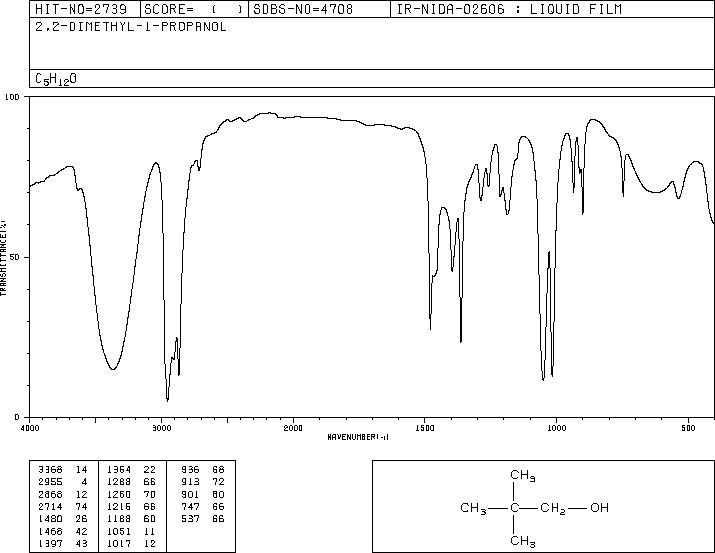Click peak table value 537
The image size is (715, 553).
(190, 519)
